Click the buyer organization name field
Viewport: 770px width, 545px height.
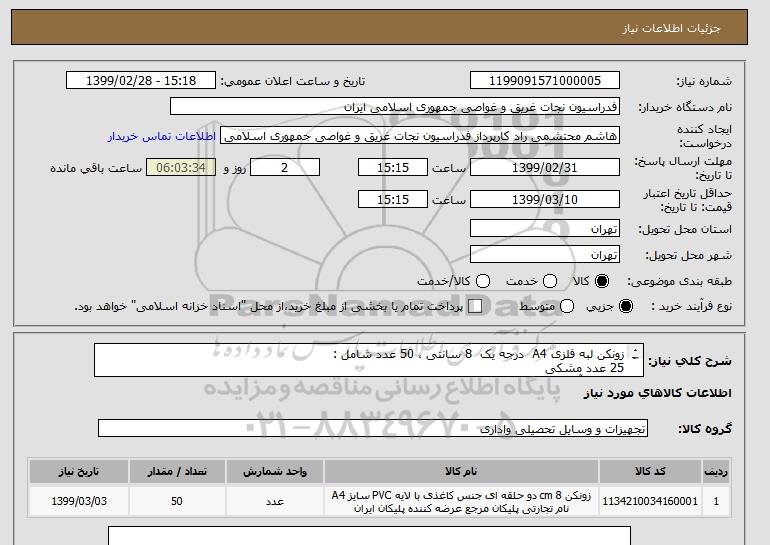pyautogui.click(x=395, y=107)
